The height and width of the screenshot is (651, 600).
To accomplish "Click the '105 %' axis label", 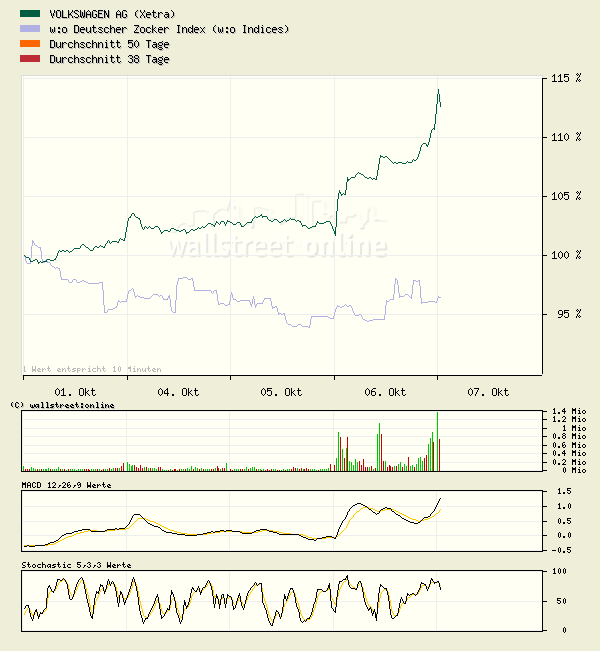I will [566, 196].
